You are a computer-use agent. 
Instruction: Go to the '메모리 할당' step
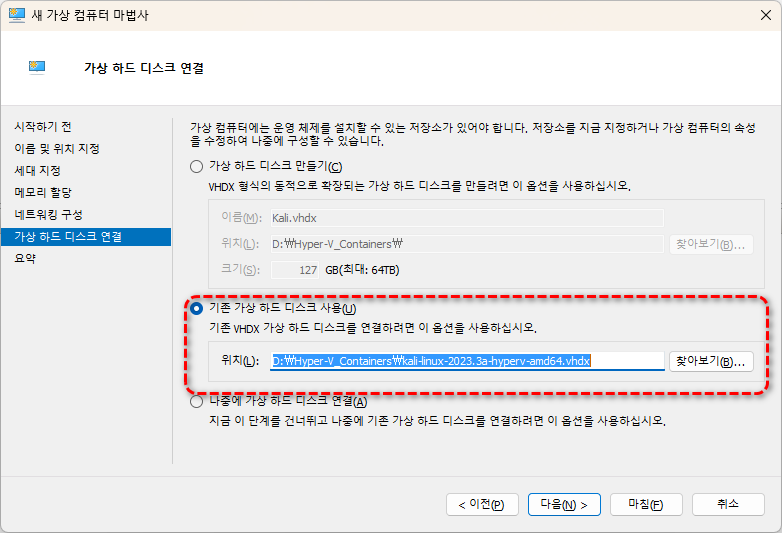pyautogui.click(x=43, y=192)
